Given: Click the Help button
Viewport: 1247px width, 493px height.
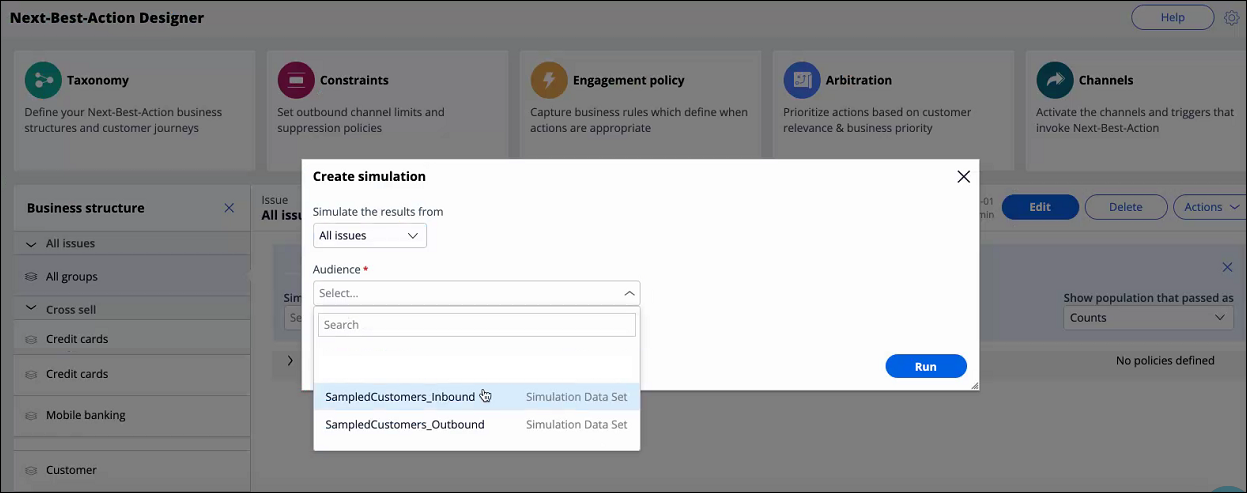Looking at the screenshot, I should [x=1172, y=17].
